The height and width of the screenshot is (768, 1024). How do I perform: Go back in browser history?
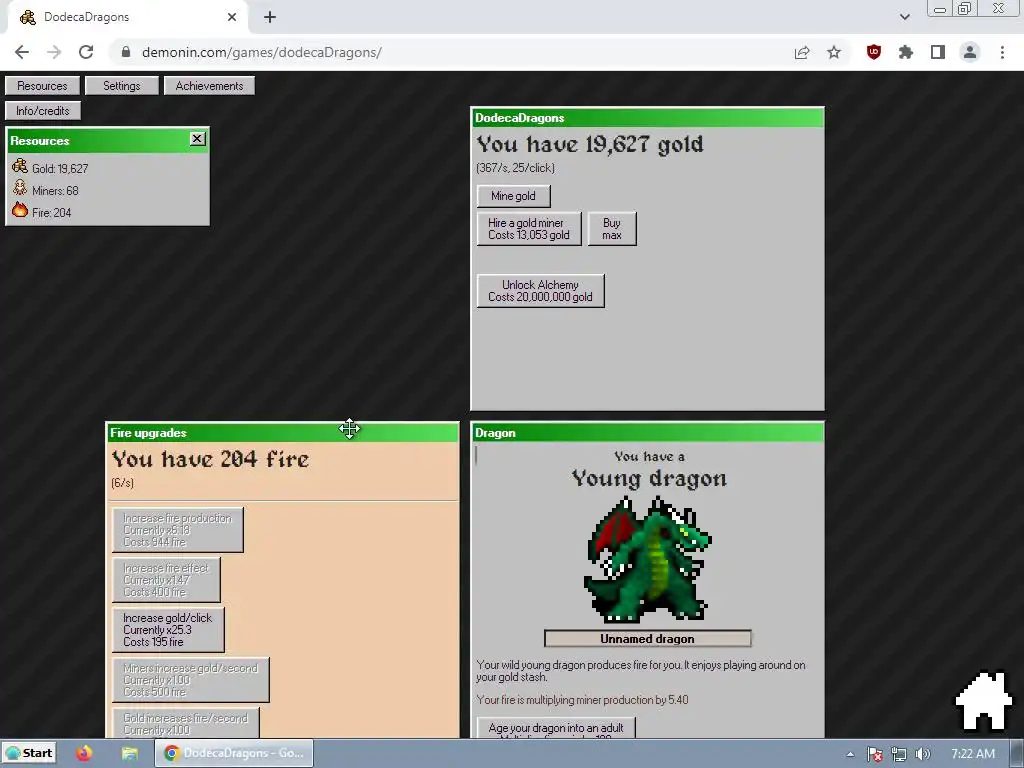tap(22, 52)
